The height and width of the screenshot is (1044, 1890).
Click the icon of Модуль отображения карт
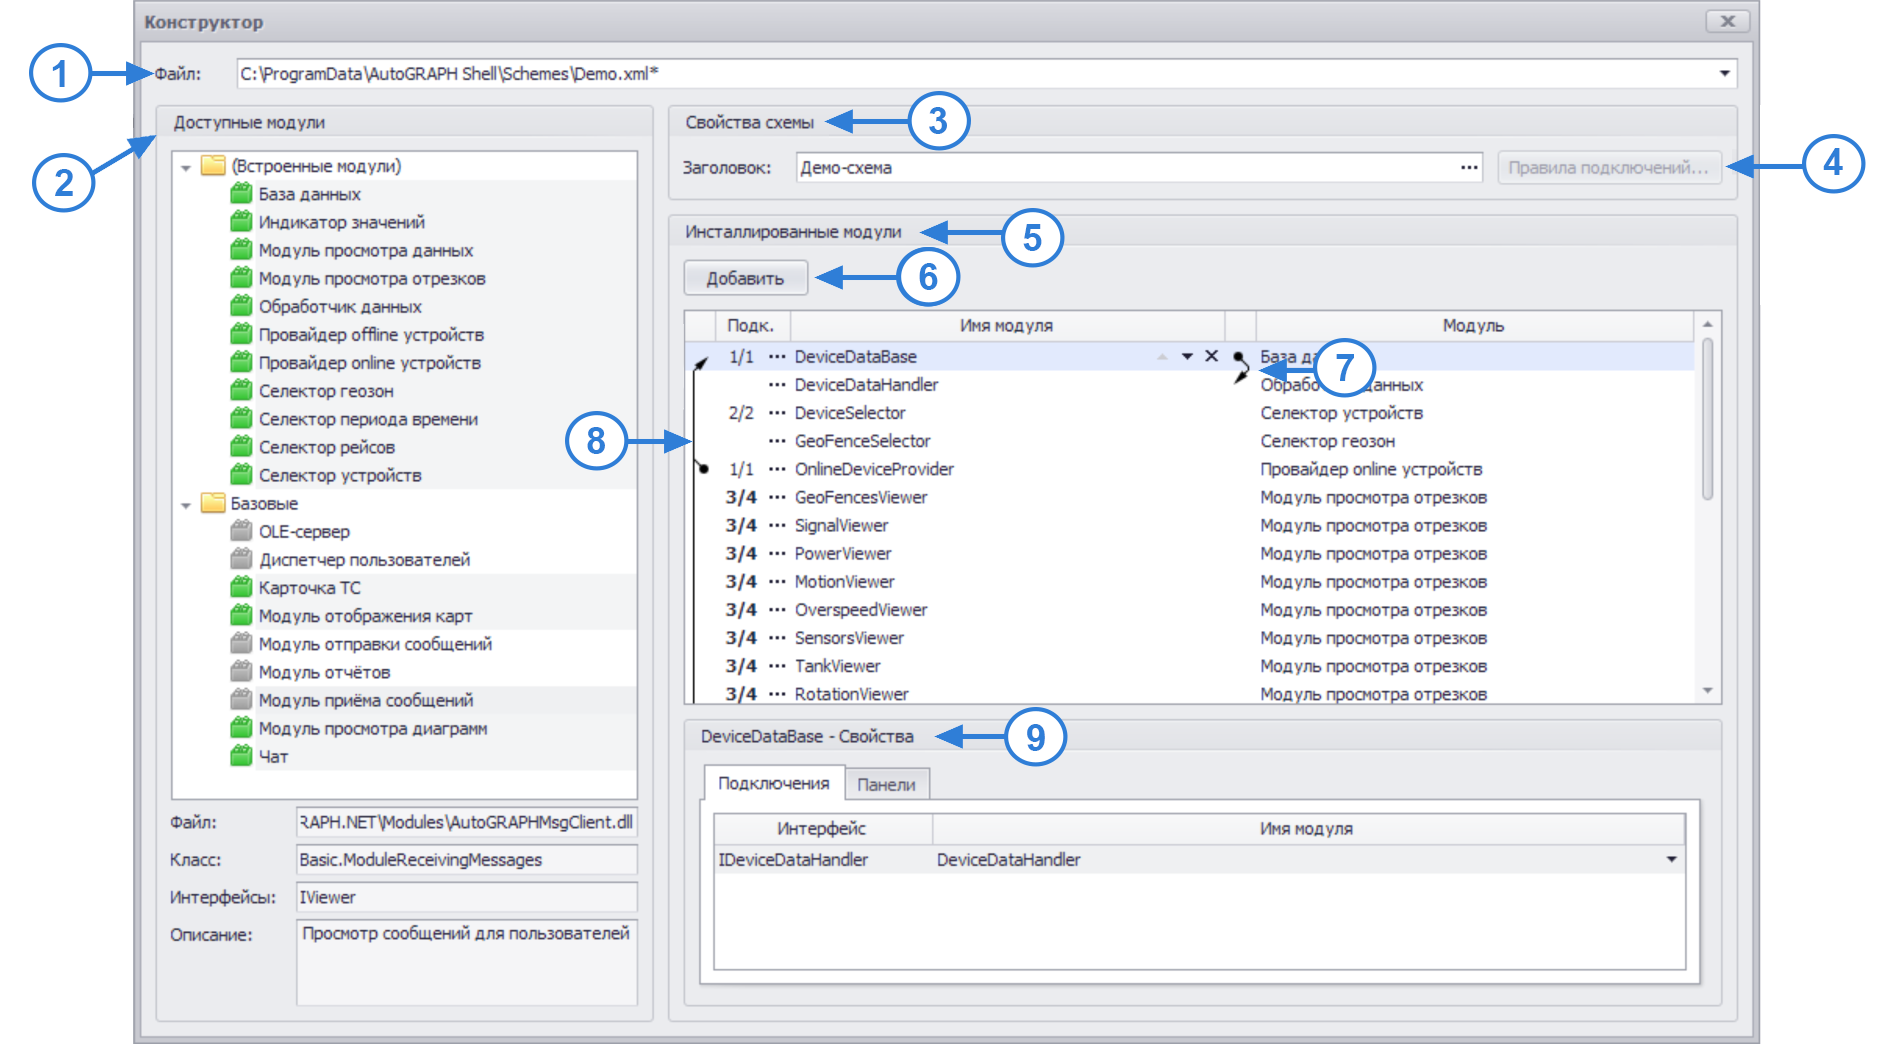point(241,615)
